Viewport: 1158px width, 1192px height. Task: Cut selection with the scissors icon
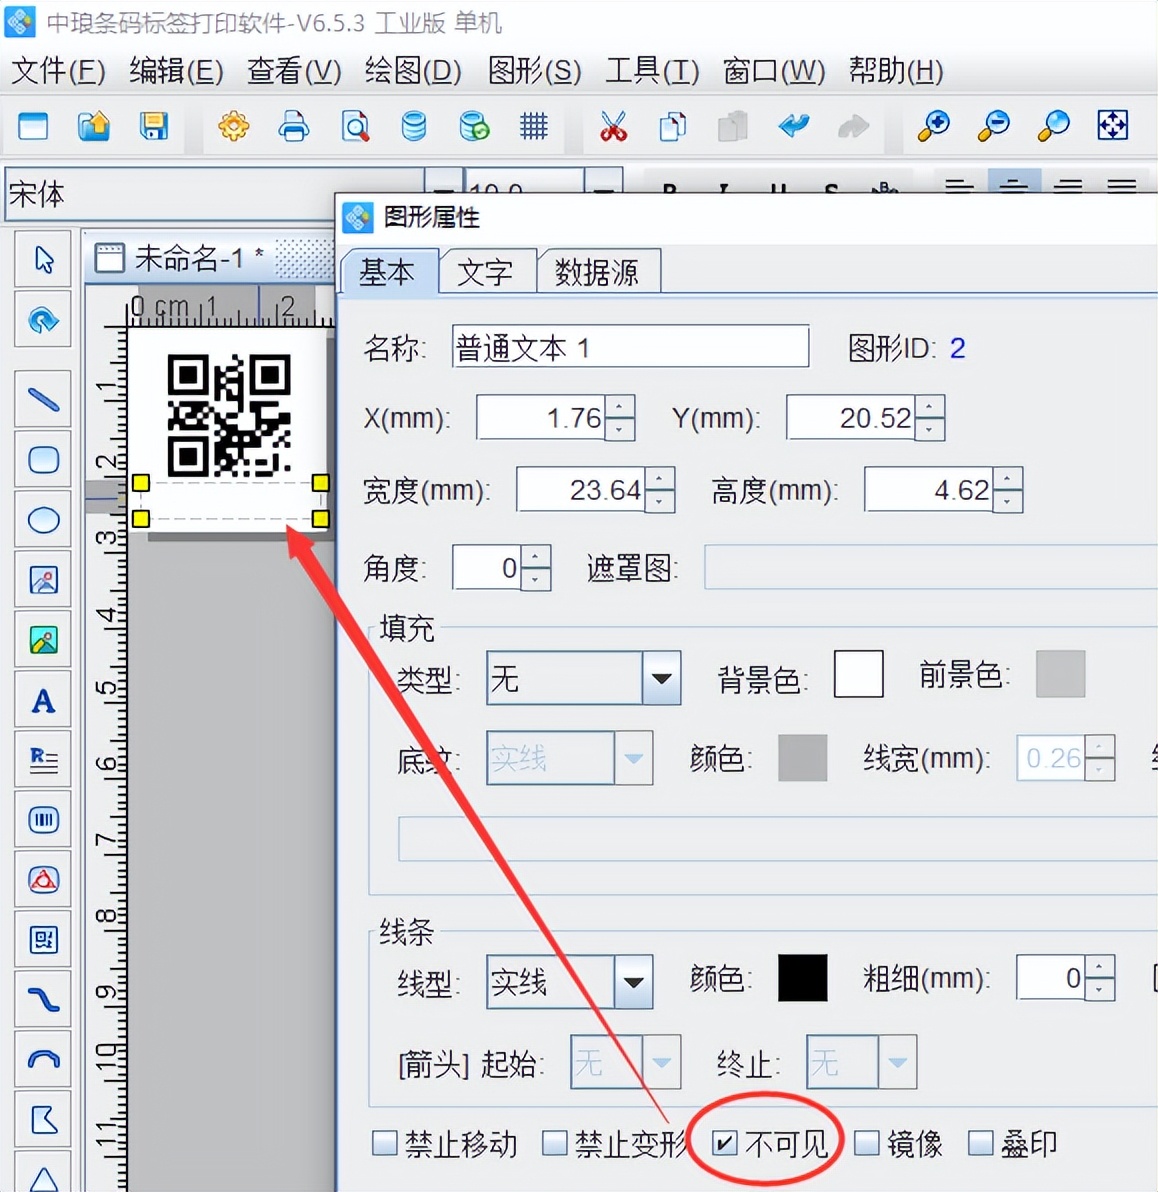point(613,126)
